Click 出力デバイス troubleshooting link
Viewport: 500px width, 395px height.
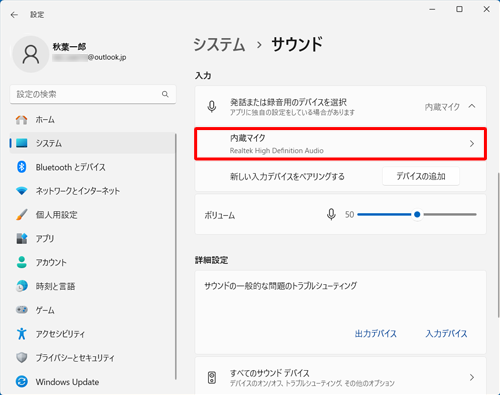tap(376, 334)
